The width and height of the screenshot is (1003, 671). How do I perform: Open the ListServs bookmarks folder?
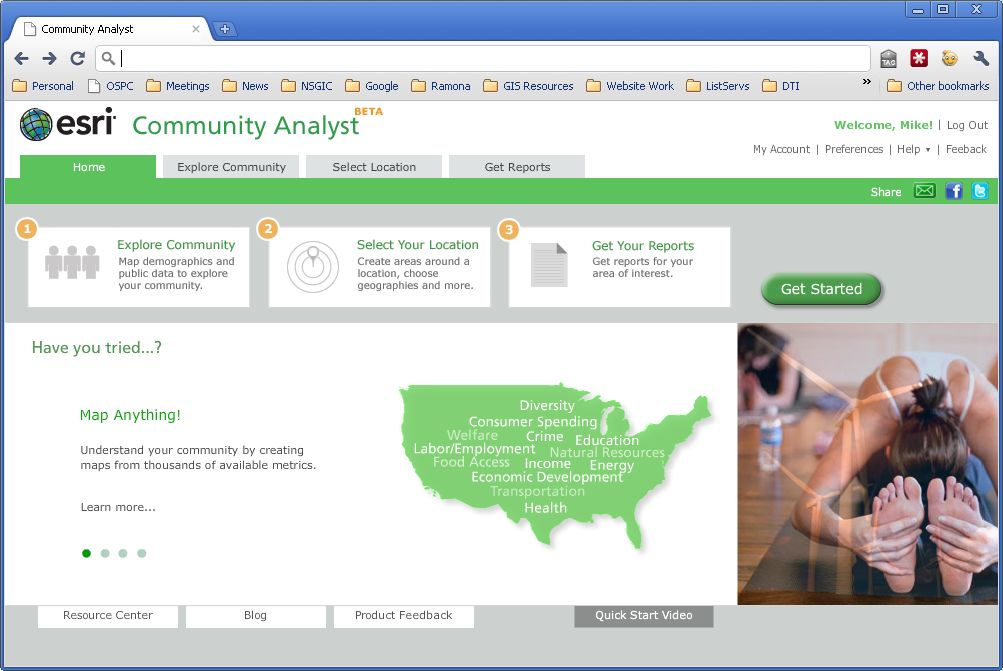pos(718,86)
